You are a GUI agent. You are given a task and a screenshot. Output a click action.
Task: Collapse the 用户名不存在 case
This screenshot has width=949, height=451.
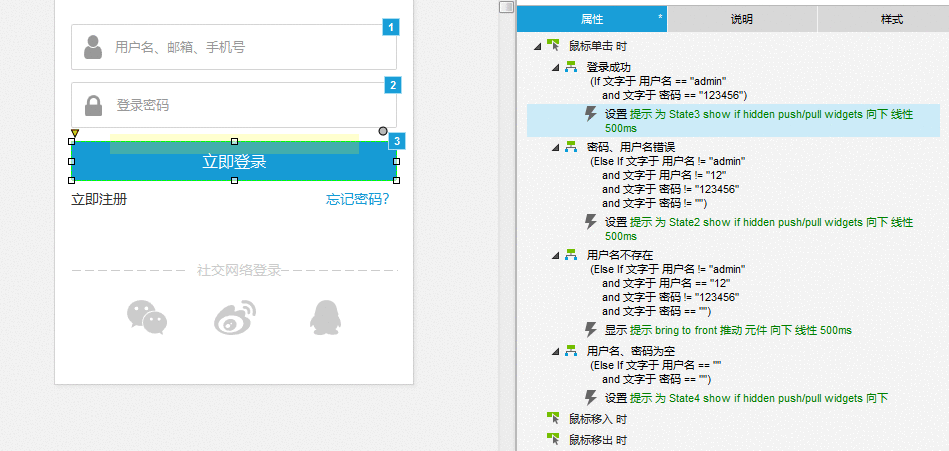pos(555,255)
